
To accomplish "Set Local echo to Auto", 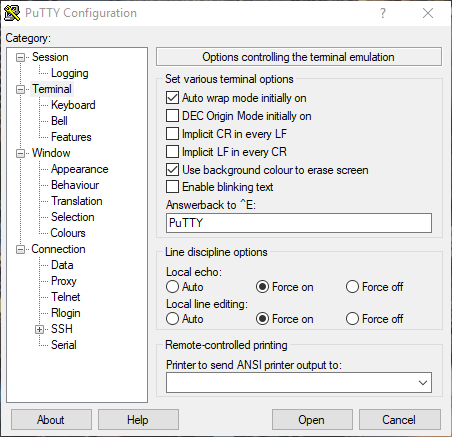I will click(x=172, y=287).
